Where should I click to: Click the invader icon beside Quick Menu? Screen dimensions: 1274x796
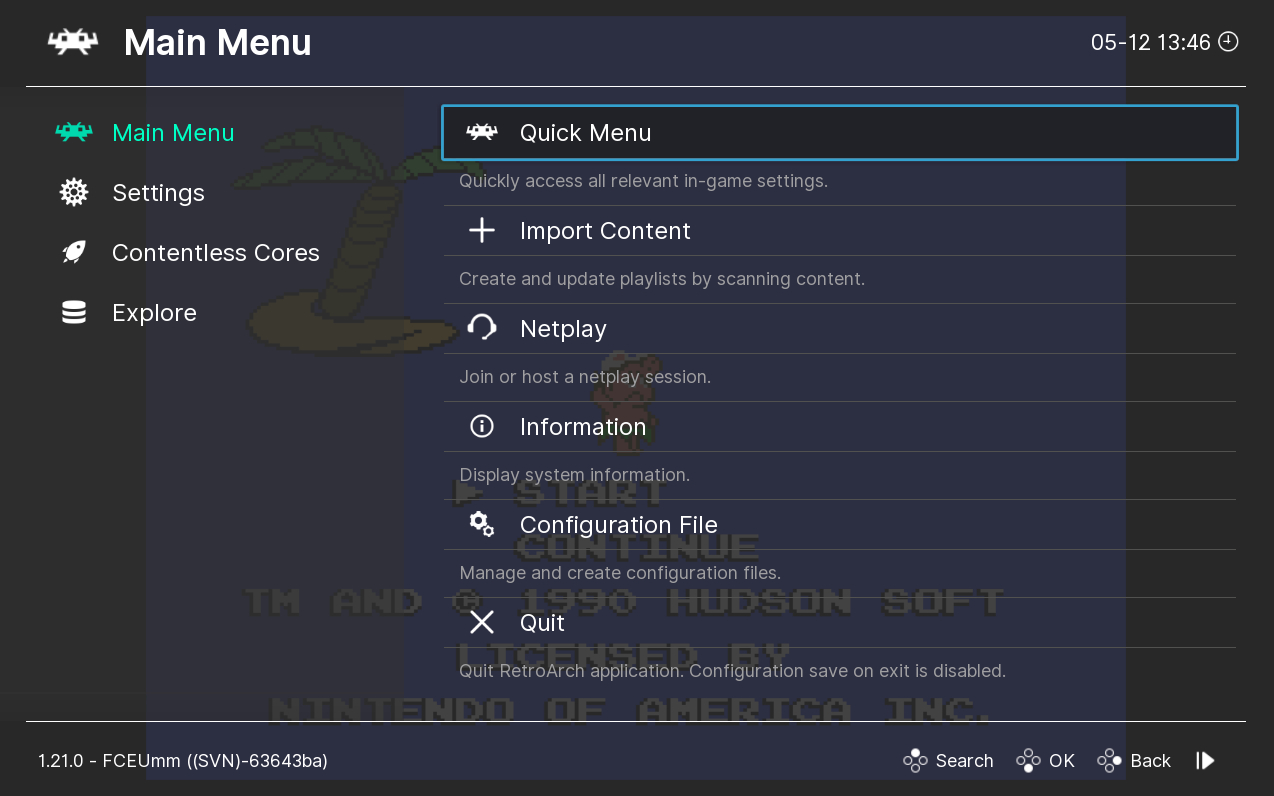(482, 133)
